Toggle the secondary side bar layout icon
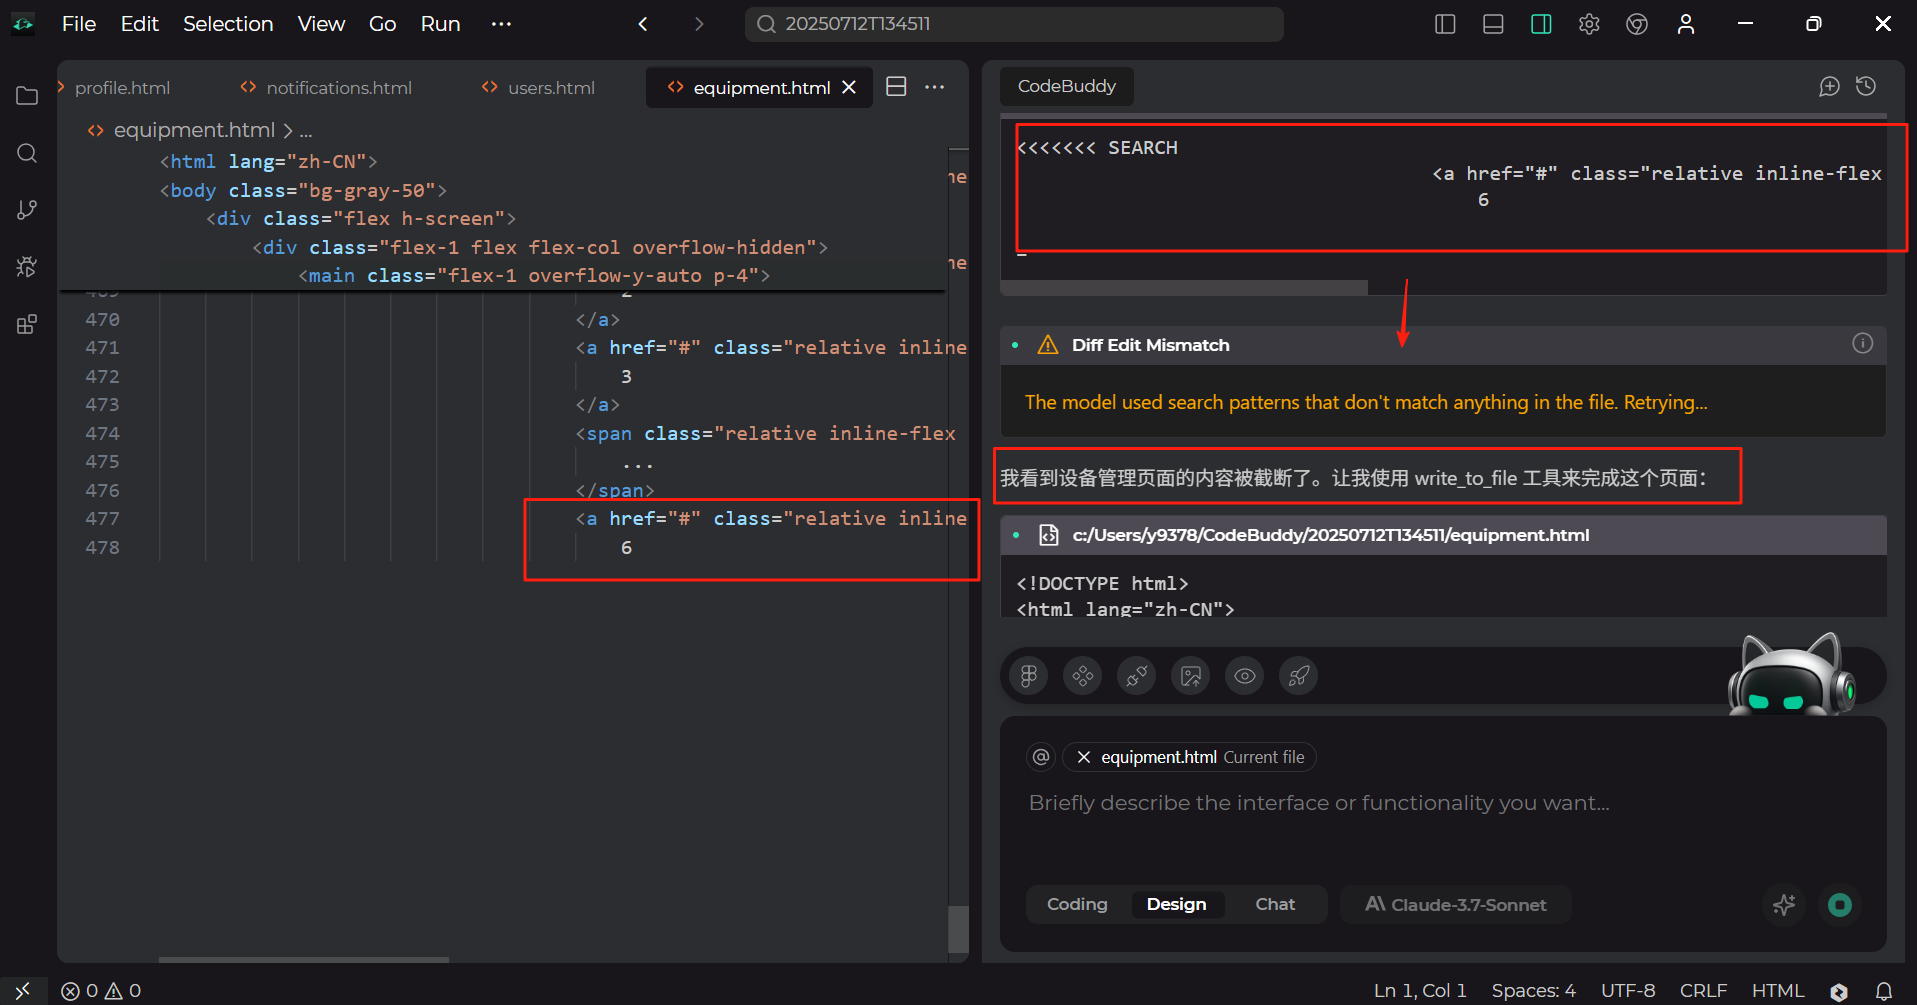The image size is (1917, 1005). pos(1541,24)
